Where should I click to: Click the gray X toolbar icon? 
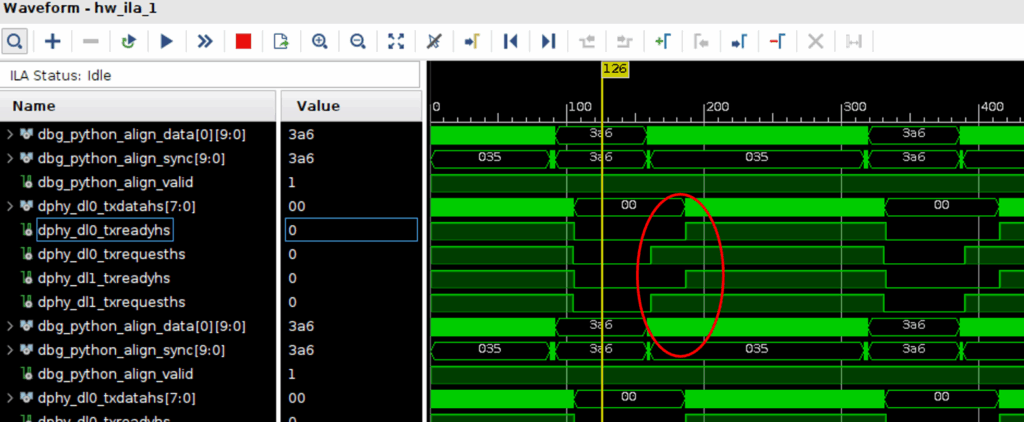815,42
